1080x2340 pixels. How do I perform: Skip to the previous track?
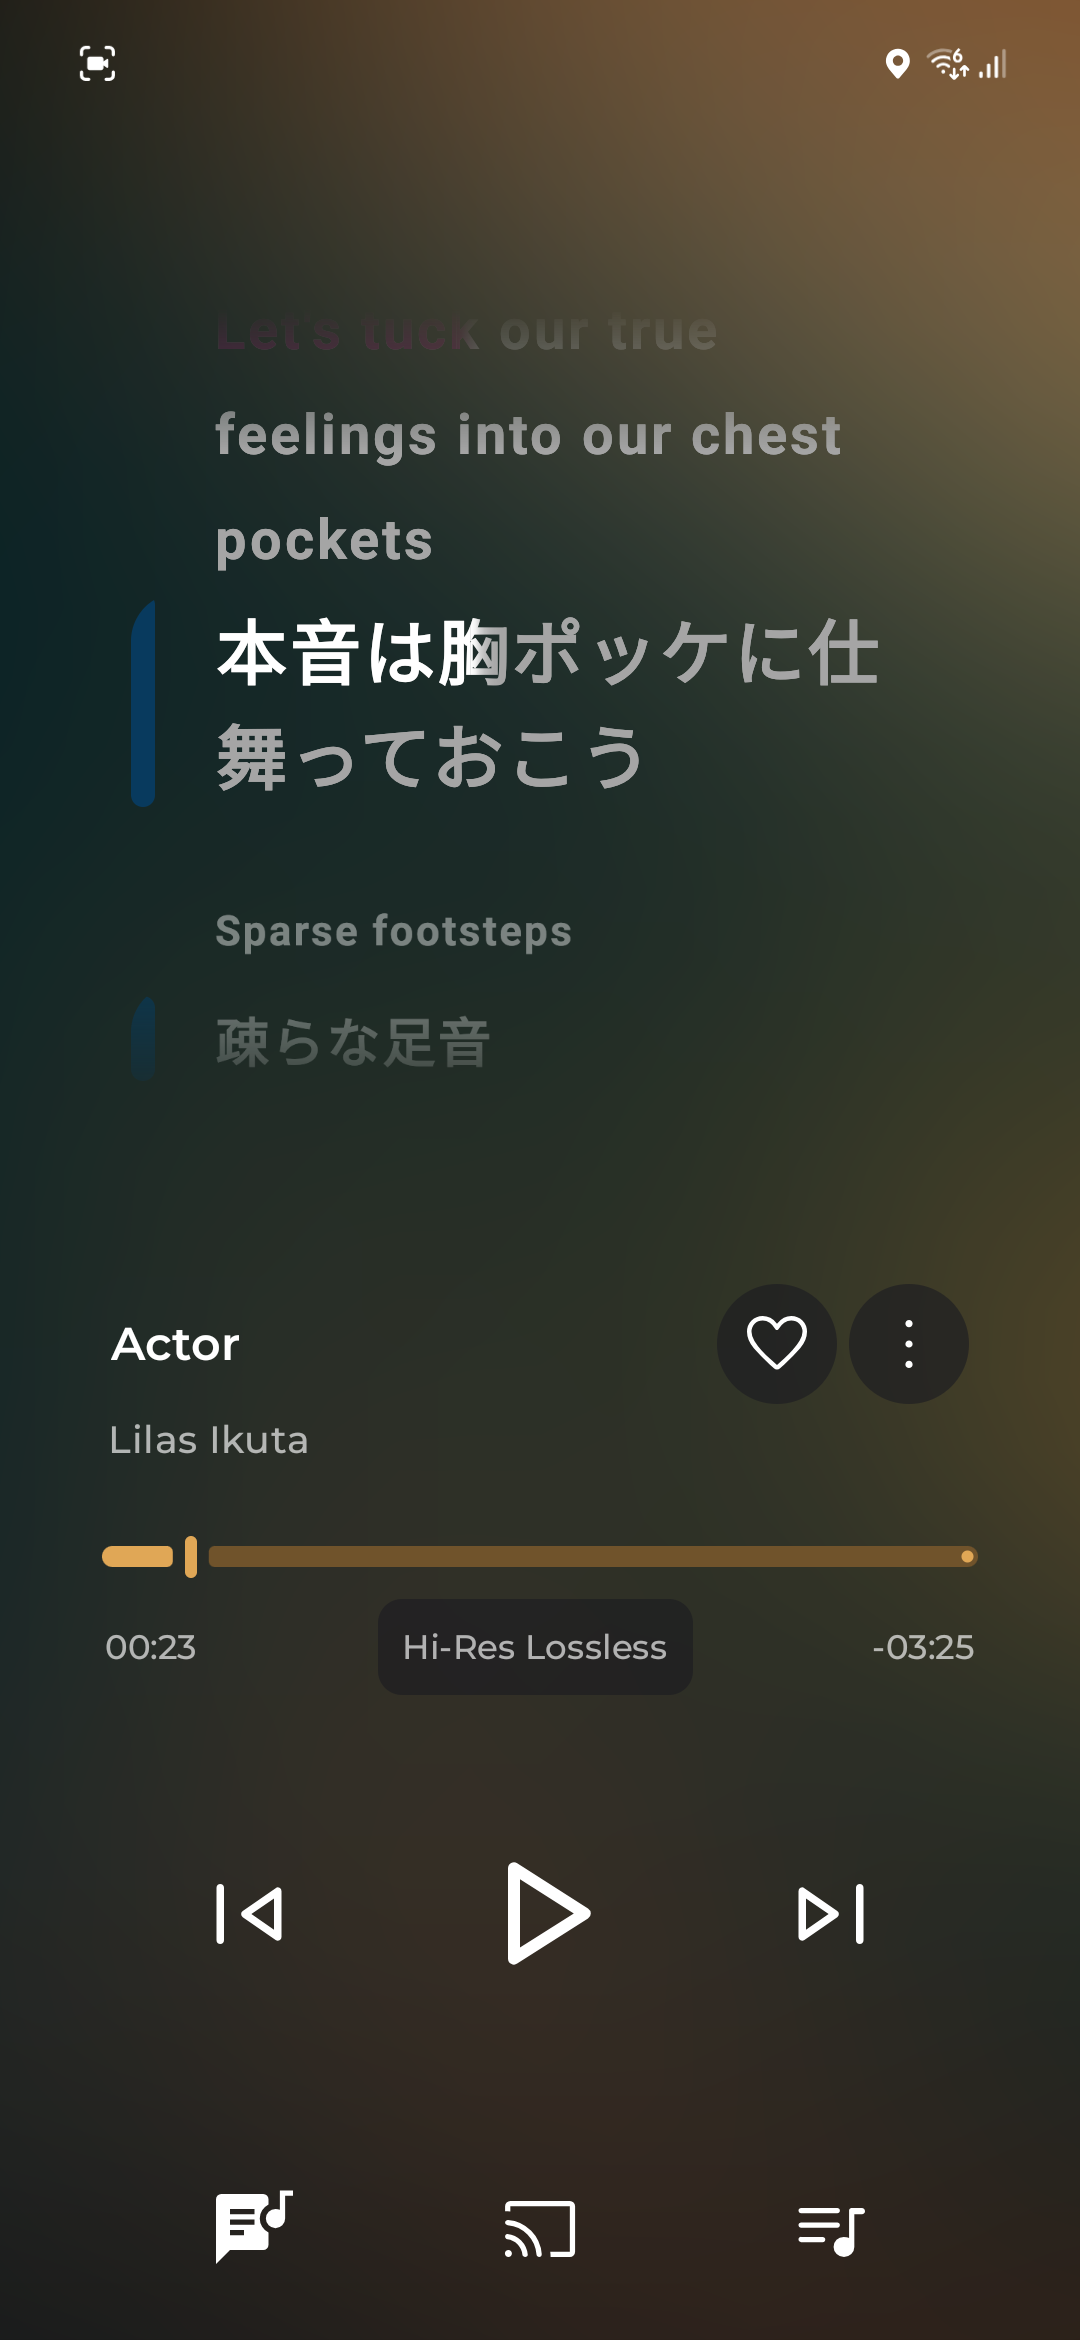tap(250, 1914)
